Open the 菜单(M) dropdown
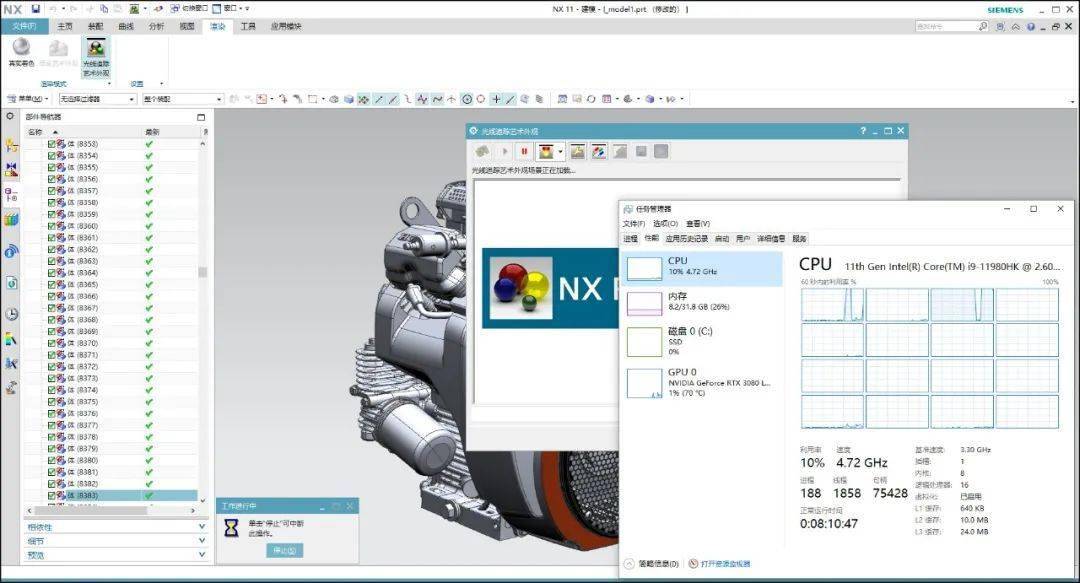Image resolution: width=1080 pixels, height=583 pixels. point(28,99)
